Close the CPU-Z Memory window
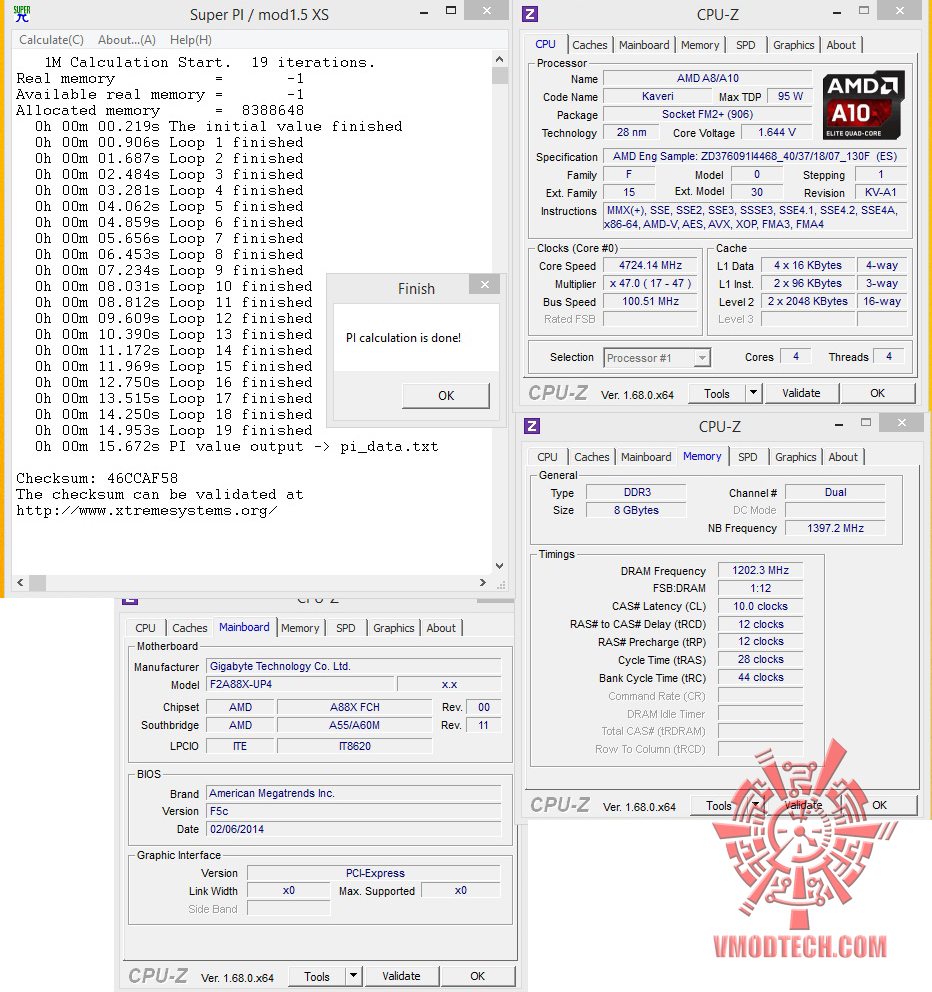 (902, 423)
